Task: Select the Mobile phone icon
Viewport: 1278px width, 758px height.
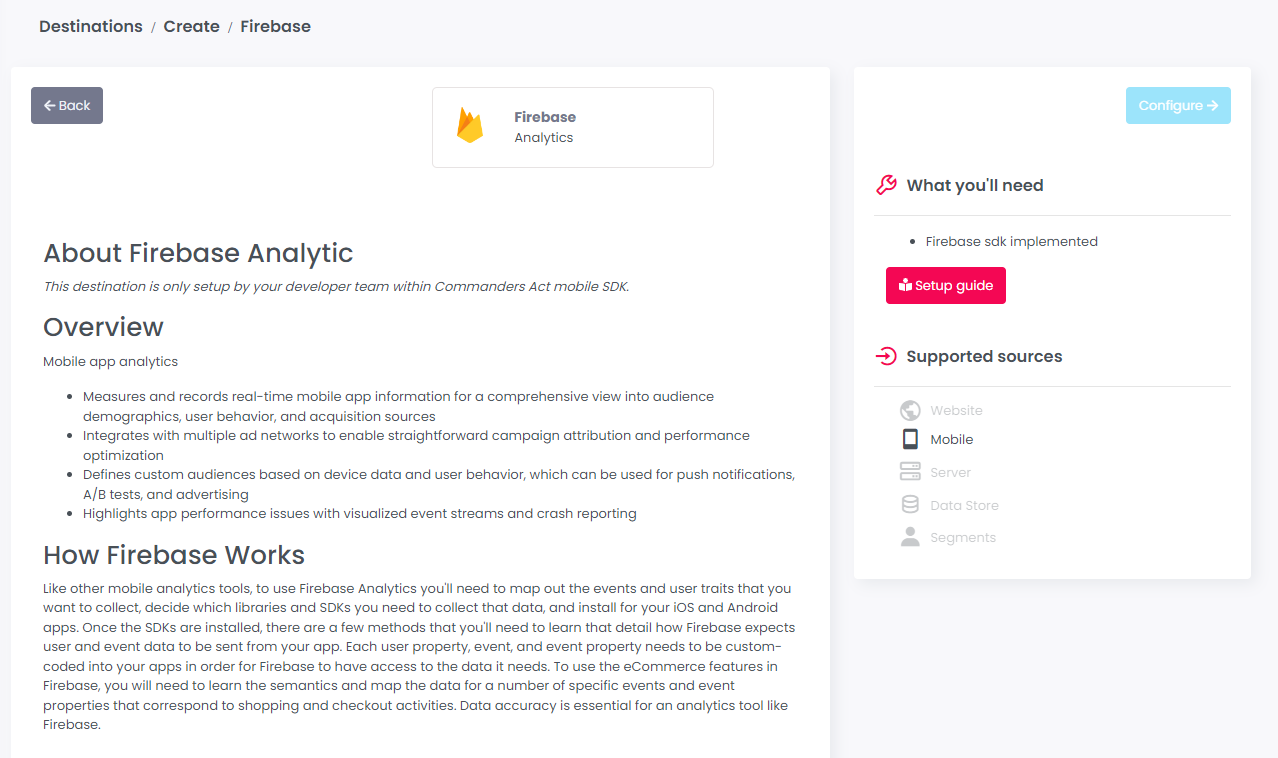Action: (910, 439)
